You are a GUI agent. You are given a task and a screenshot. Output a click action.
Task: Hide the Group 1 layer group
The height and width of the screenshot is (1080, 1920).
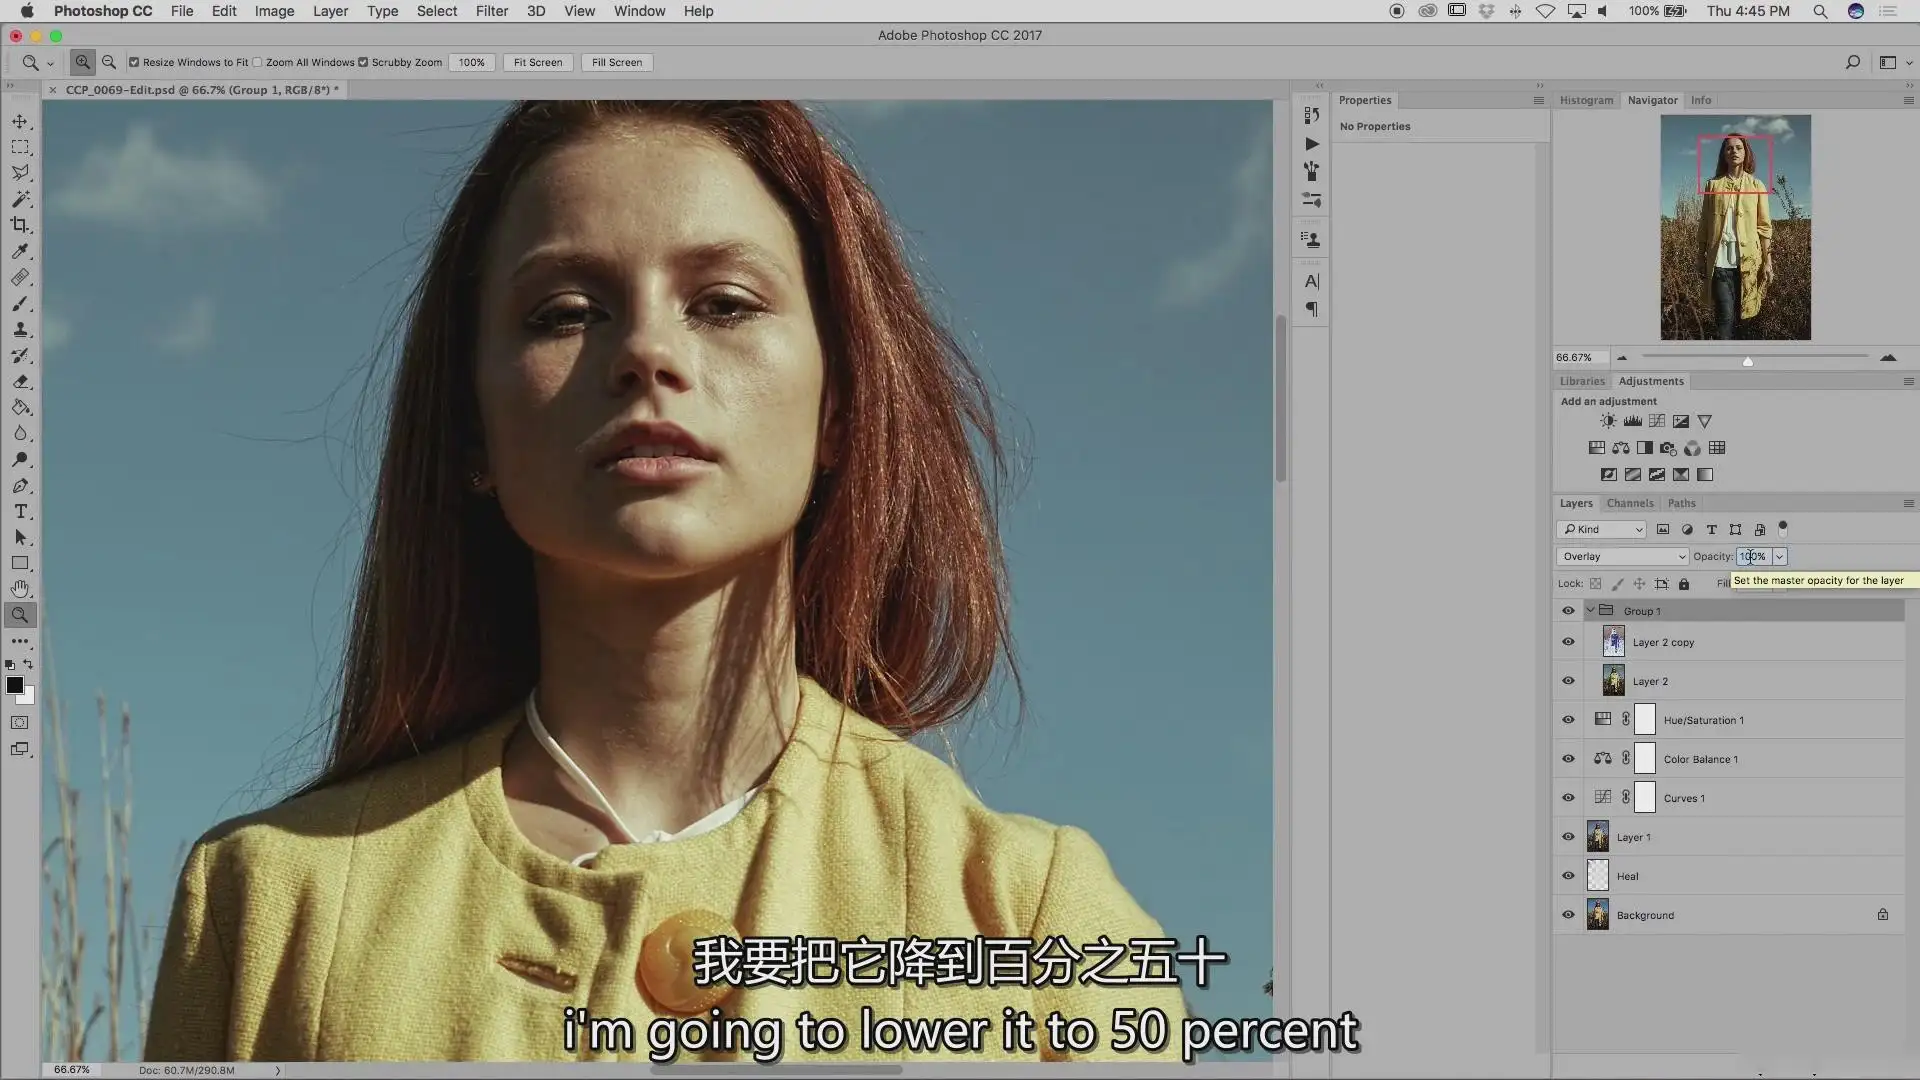pos(1568,611)
